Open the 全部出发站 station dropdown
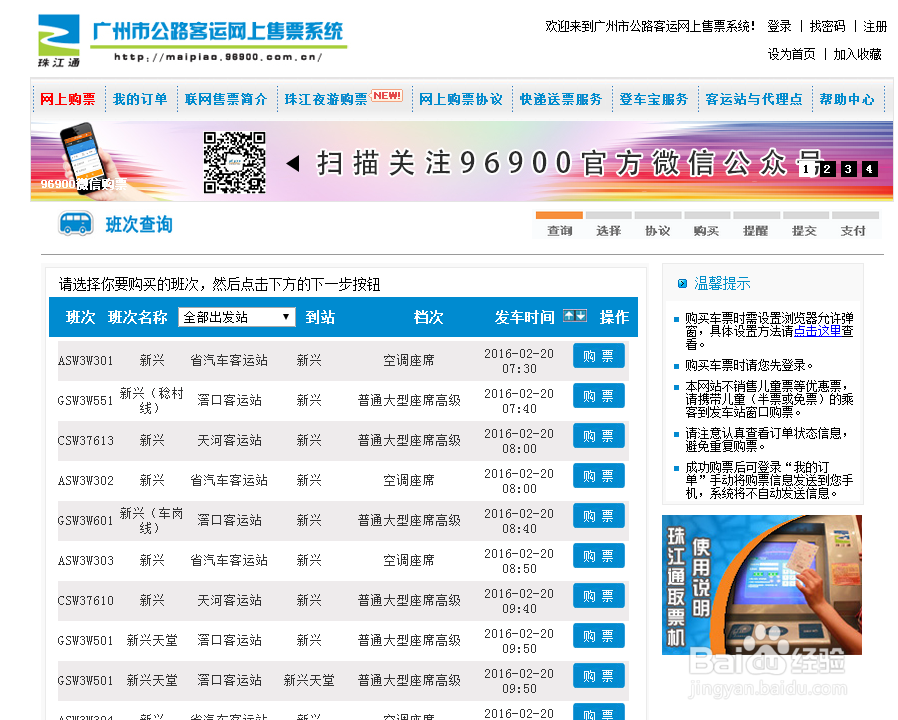Viewport: 898px width, 720px height. (237, 317)
